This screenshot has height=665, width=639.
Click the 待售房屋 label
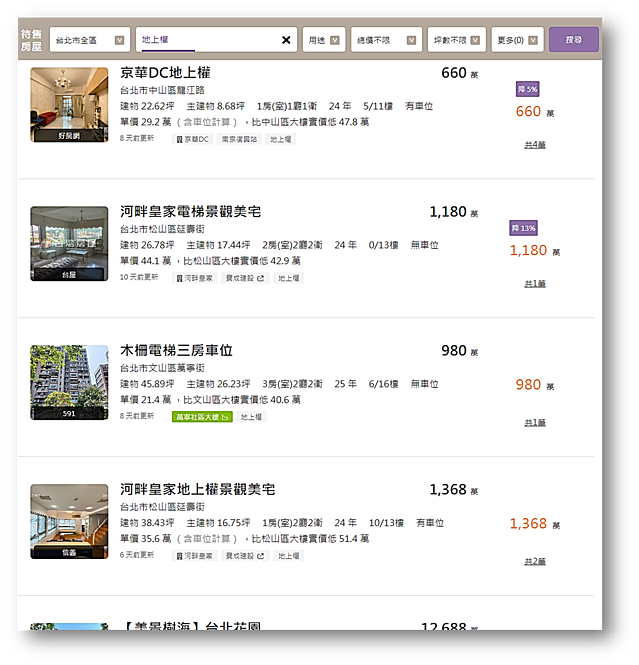tap(32, 40)
